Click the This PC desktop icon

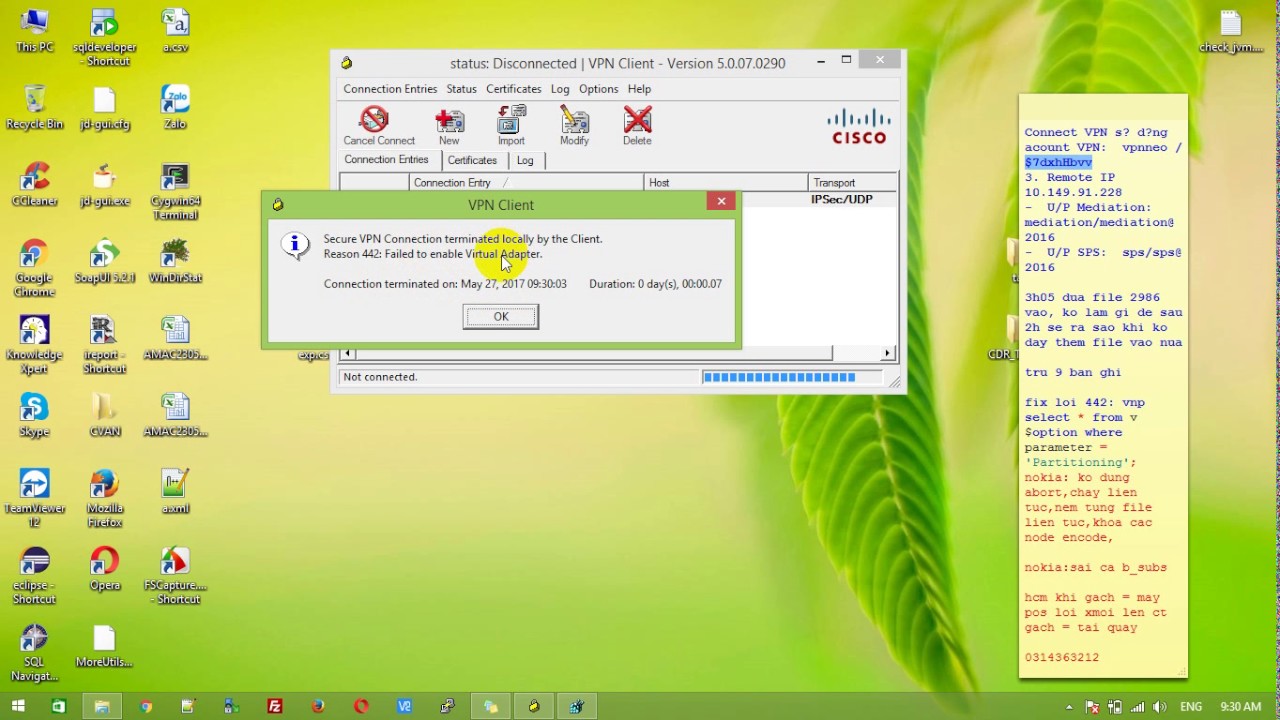(x=34, y=31)
